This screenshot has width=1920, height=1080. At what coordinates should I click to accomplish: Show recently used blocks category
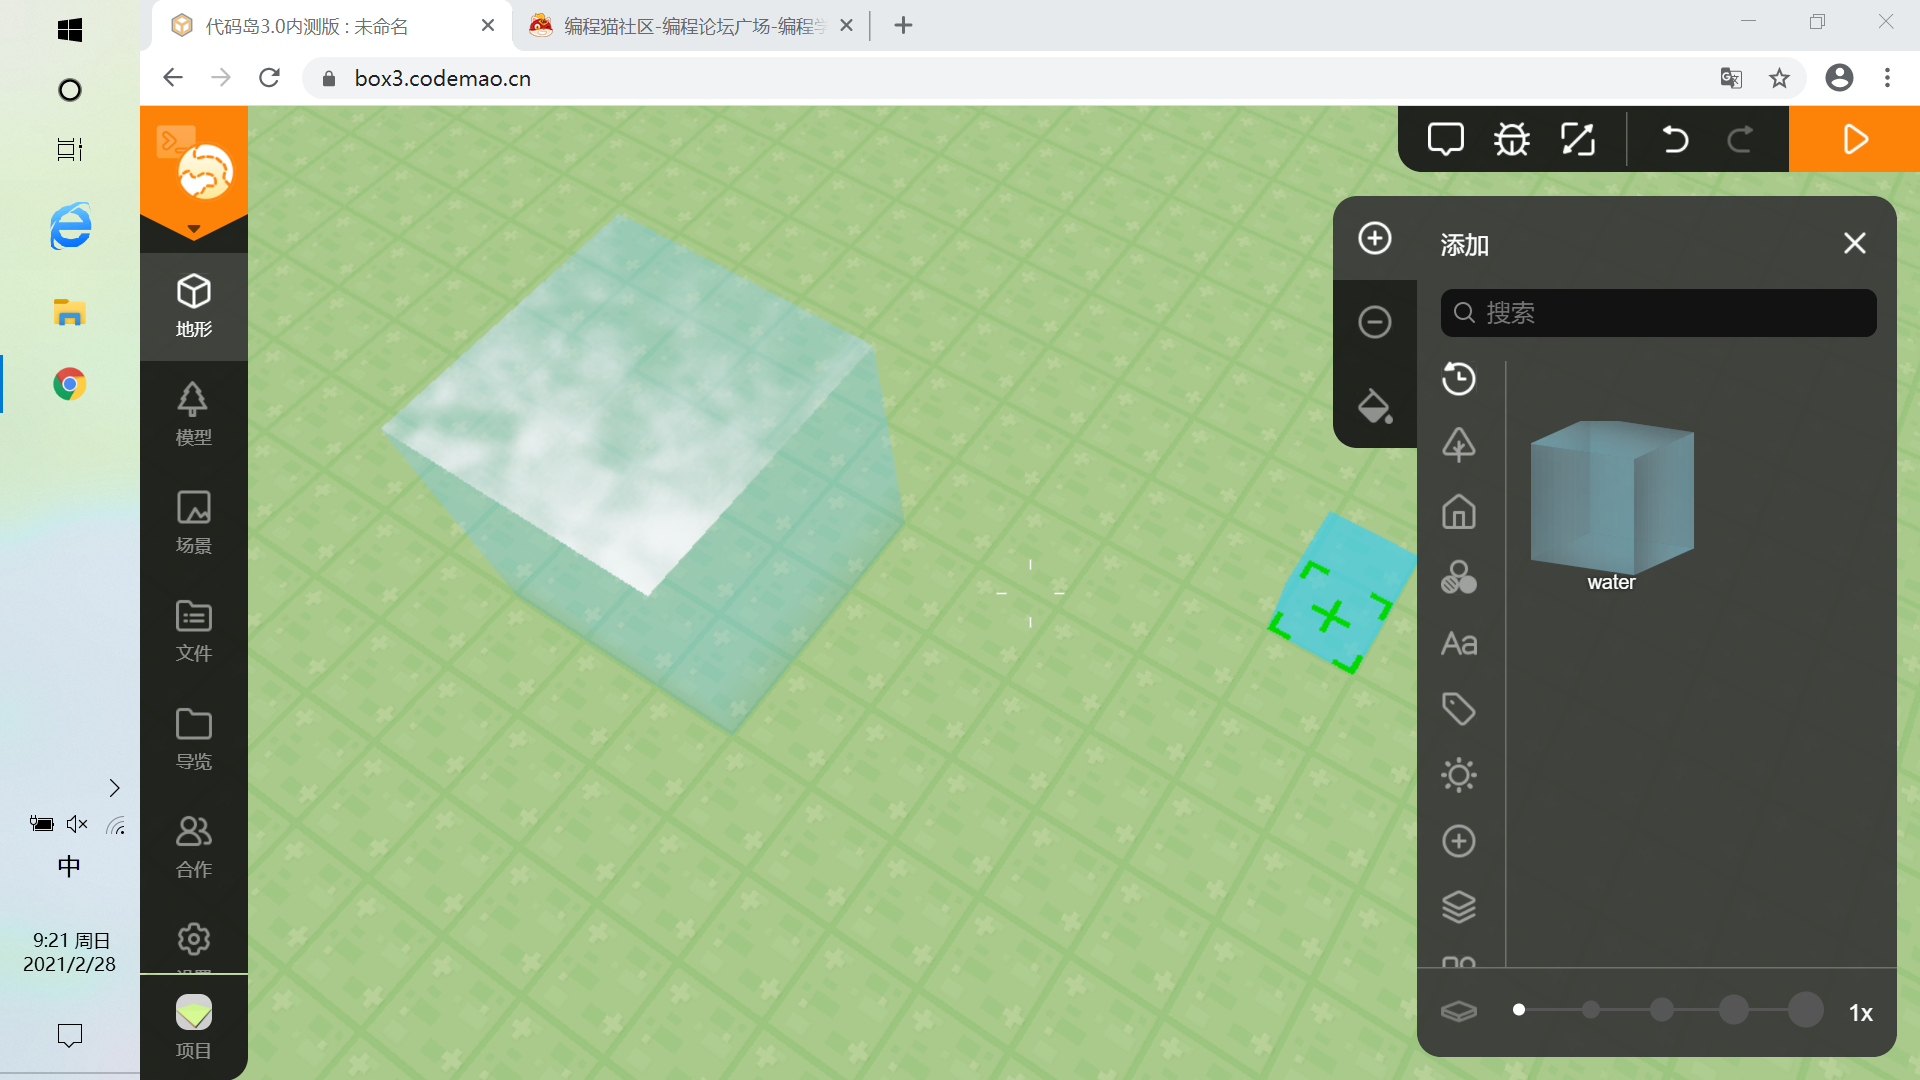click(1459, 379)
